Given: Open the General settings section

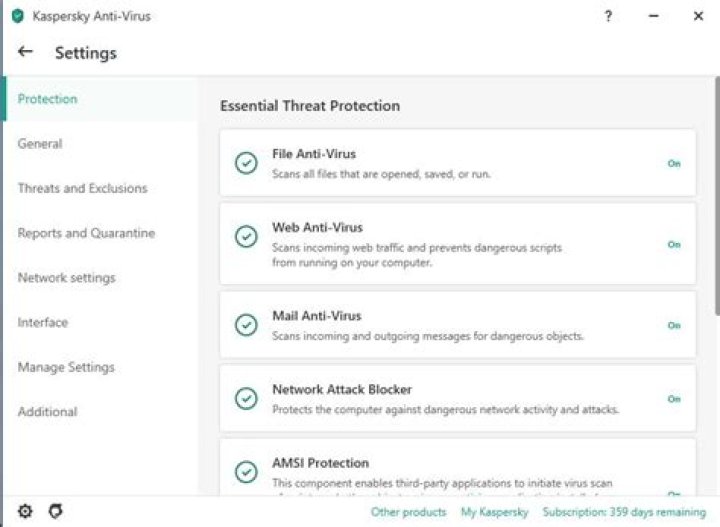Looking at the screenshot, I should click(x=40, y=144).
